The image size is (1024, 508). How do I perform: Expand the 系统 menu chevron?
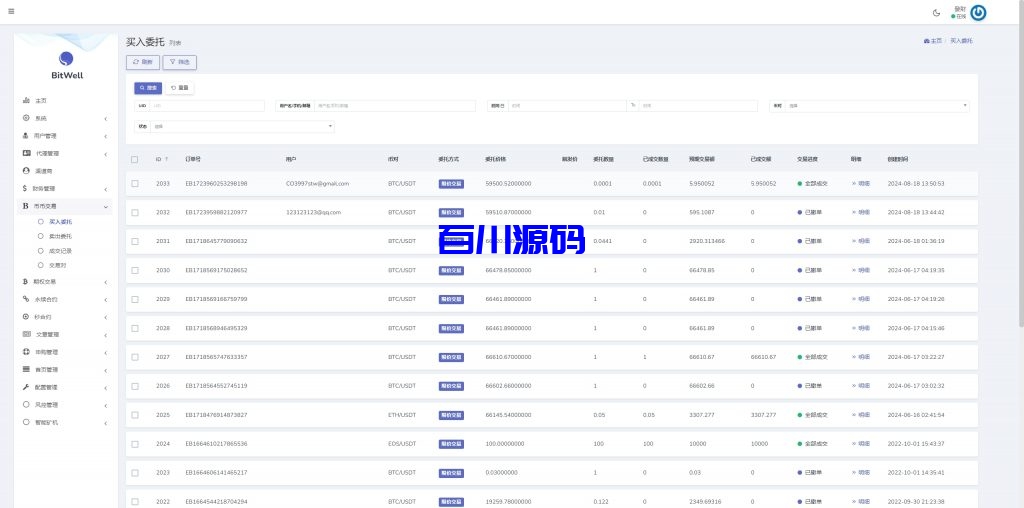click(106, 119)
